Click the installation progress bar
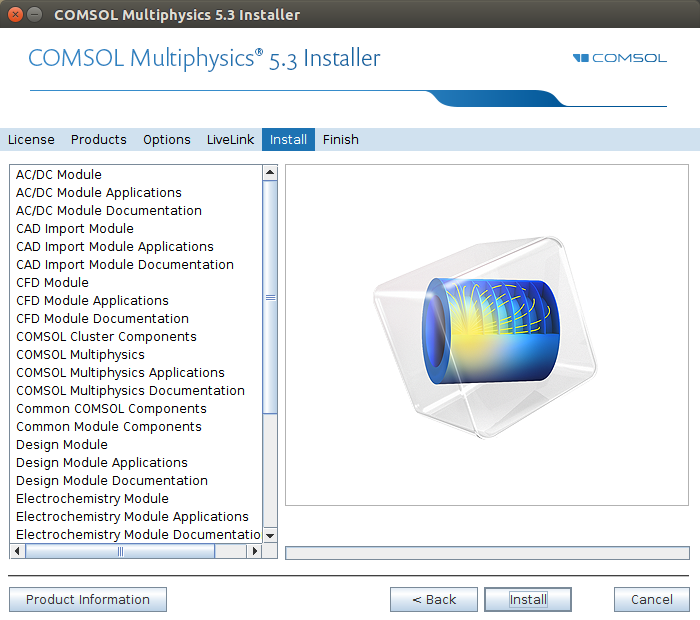 [x=487, y=553]
